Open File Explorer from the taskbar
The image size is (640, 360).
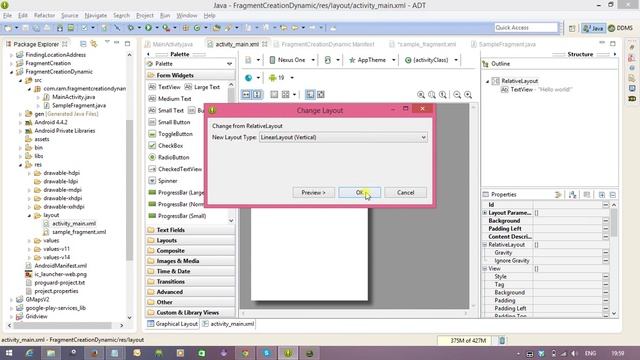[51, 353]
